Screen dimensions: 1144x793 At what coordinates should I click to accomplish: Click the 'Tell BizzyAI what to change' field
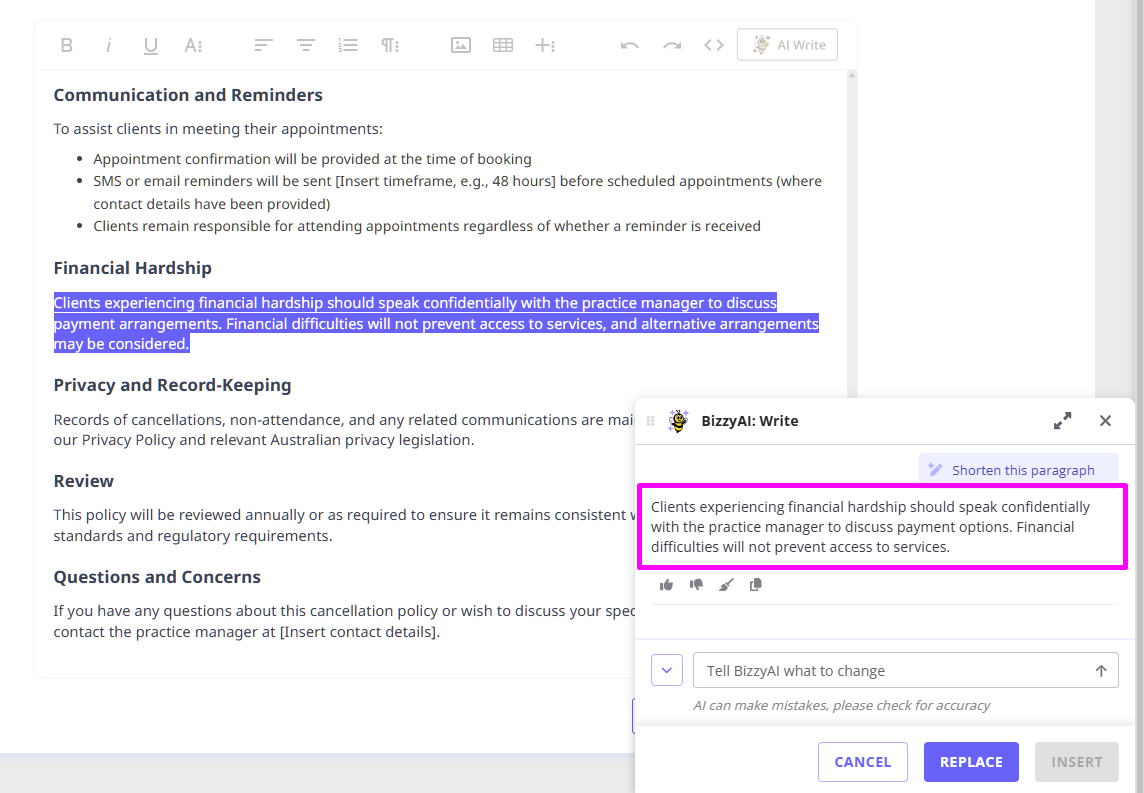pos(890,670)
